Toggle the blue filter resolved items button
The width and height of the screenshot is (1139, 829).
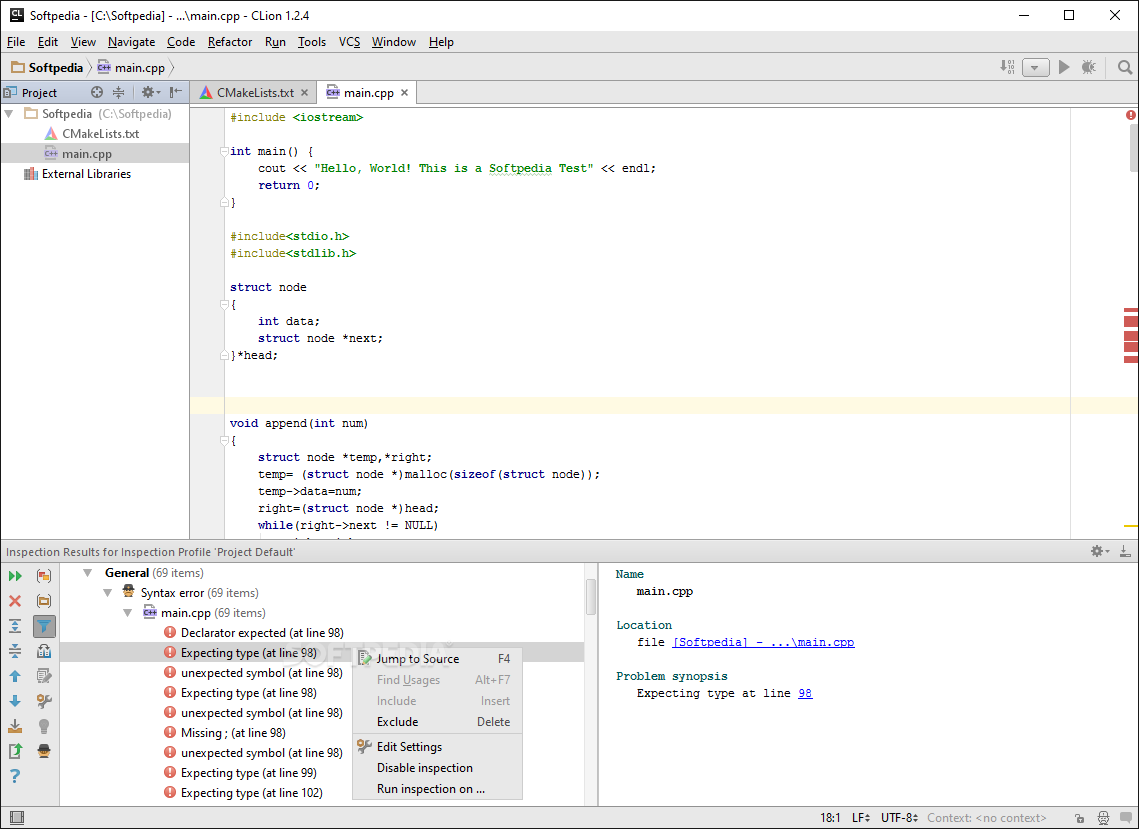[x=44, y=626]
